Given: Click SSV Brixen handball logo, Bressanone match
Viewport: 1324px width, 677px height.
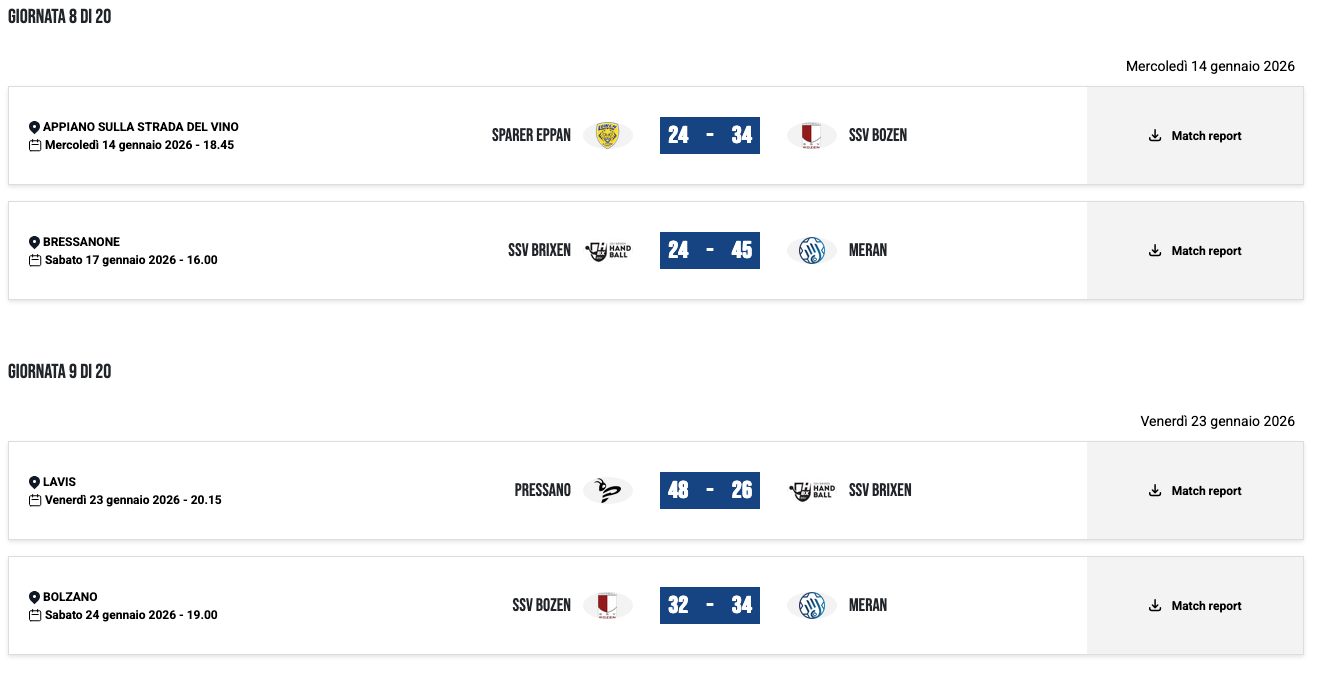Looking at the screenshot, I should (x=607, y=251).
